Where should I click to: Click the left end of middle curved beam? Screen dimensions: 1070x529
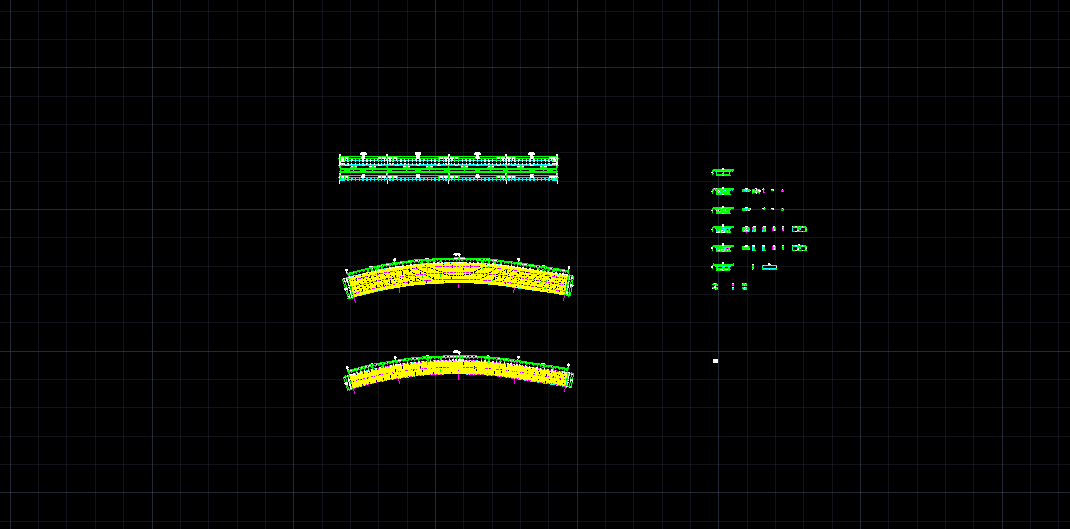pos(349,285)
